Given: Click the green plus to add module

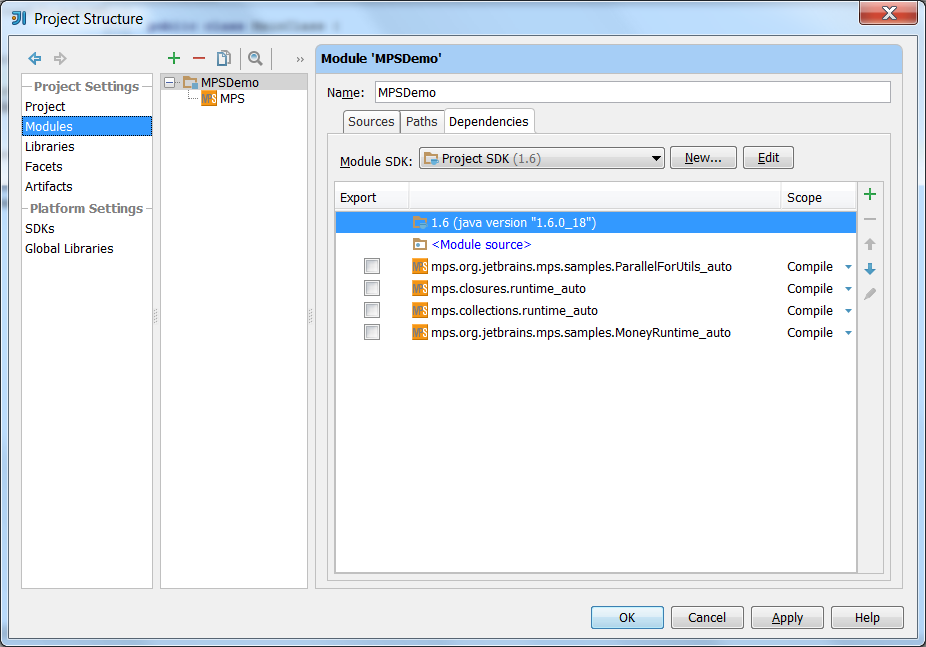Looking at the screenshot, I should (174, 58).
